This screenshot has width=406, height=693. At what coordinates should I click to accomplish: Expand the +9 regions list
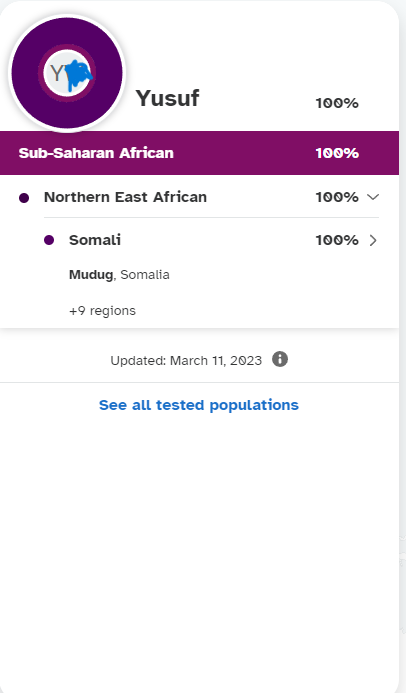click(x=102, y=311)
